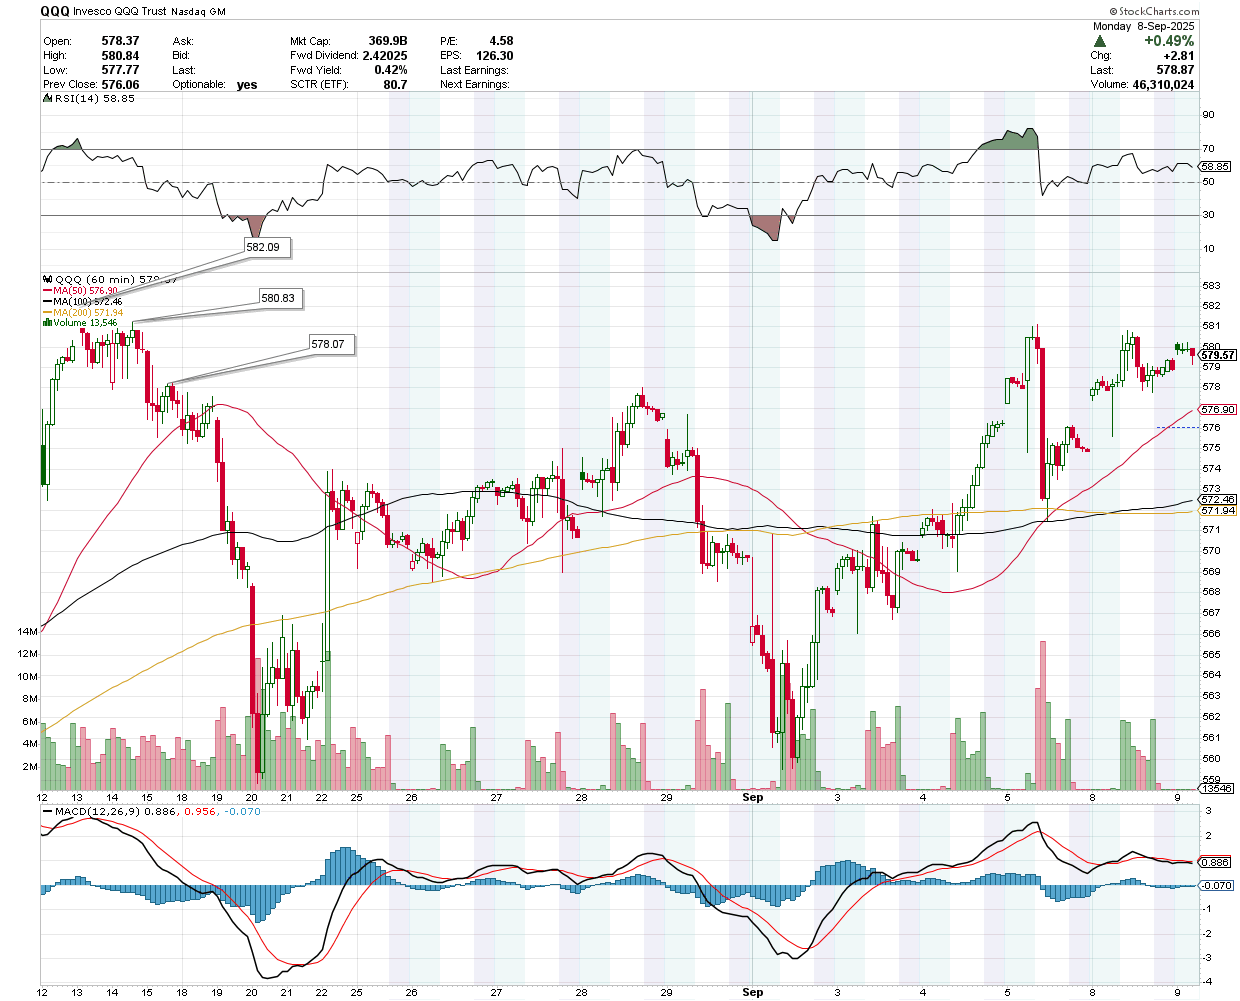This screenshot has height=1001, width=1240.
Task: Click the EPS value 126.30
Action: [494, 56]
